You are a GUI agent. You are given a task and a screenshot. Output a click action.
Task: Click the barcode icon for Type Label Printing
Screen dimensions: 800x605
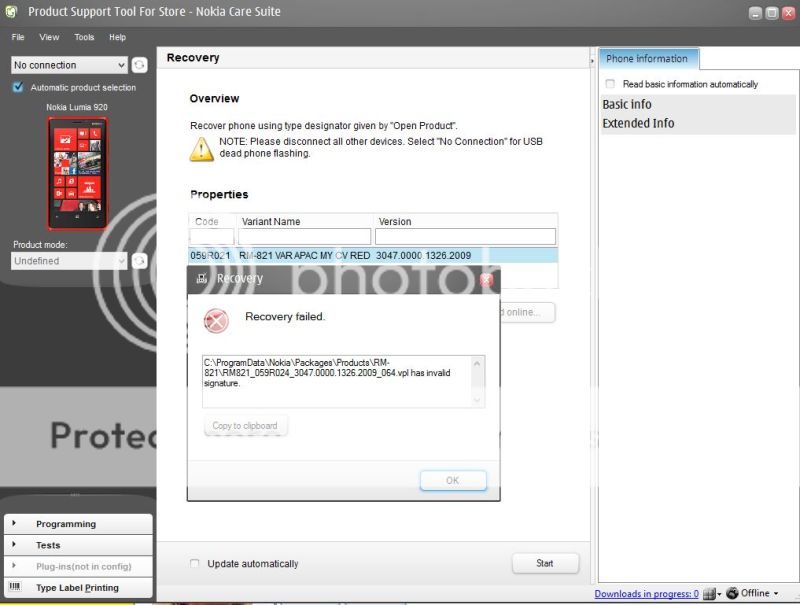14,588
